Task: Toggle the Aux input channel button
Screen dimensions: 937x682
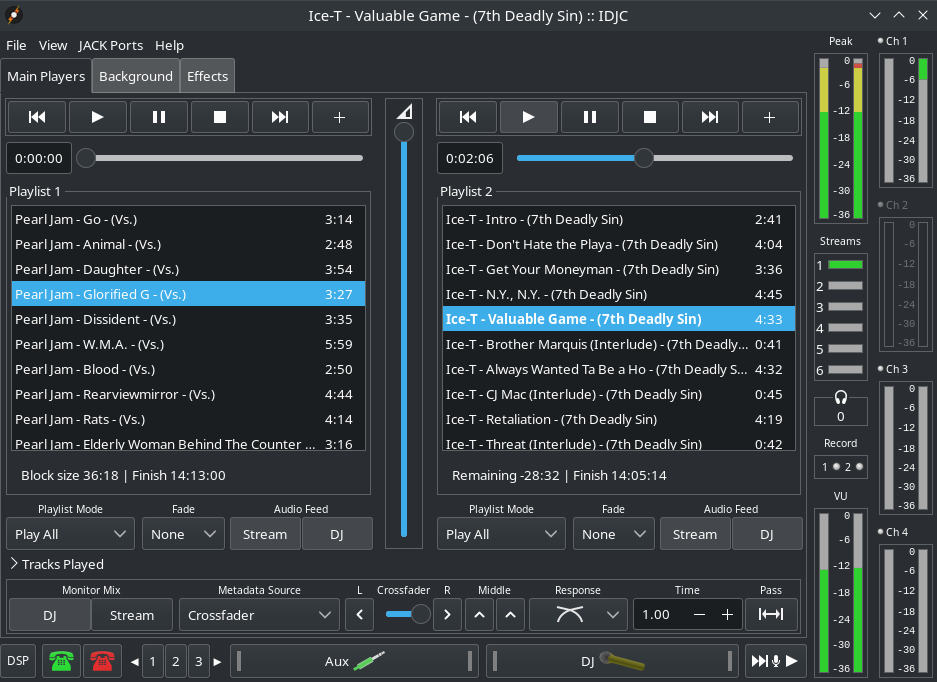Action: coord(355,661)
